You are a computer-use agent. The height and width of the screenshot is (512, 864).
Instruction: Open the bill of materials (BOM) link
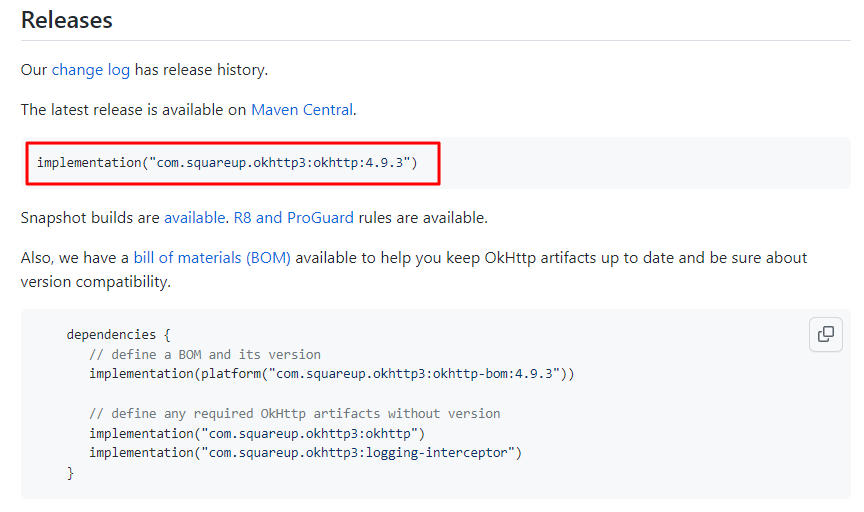(x=212, y=258)
